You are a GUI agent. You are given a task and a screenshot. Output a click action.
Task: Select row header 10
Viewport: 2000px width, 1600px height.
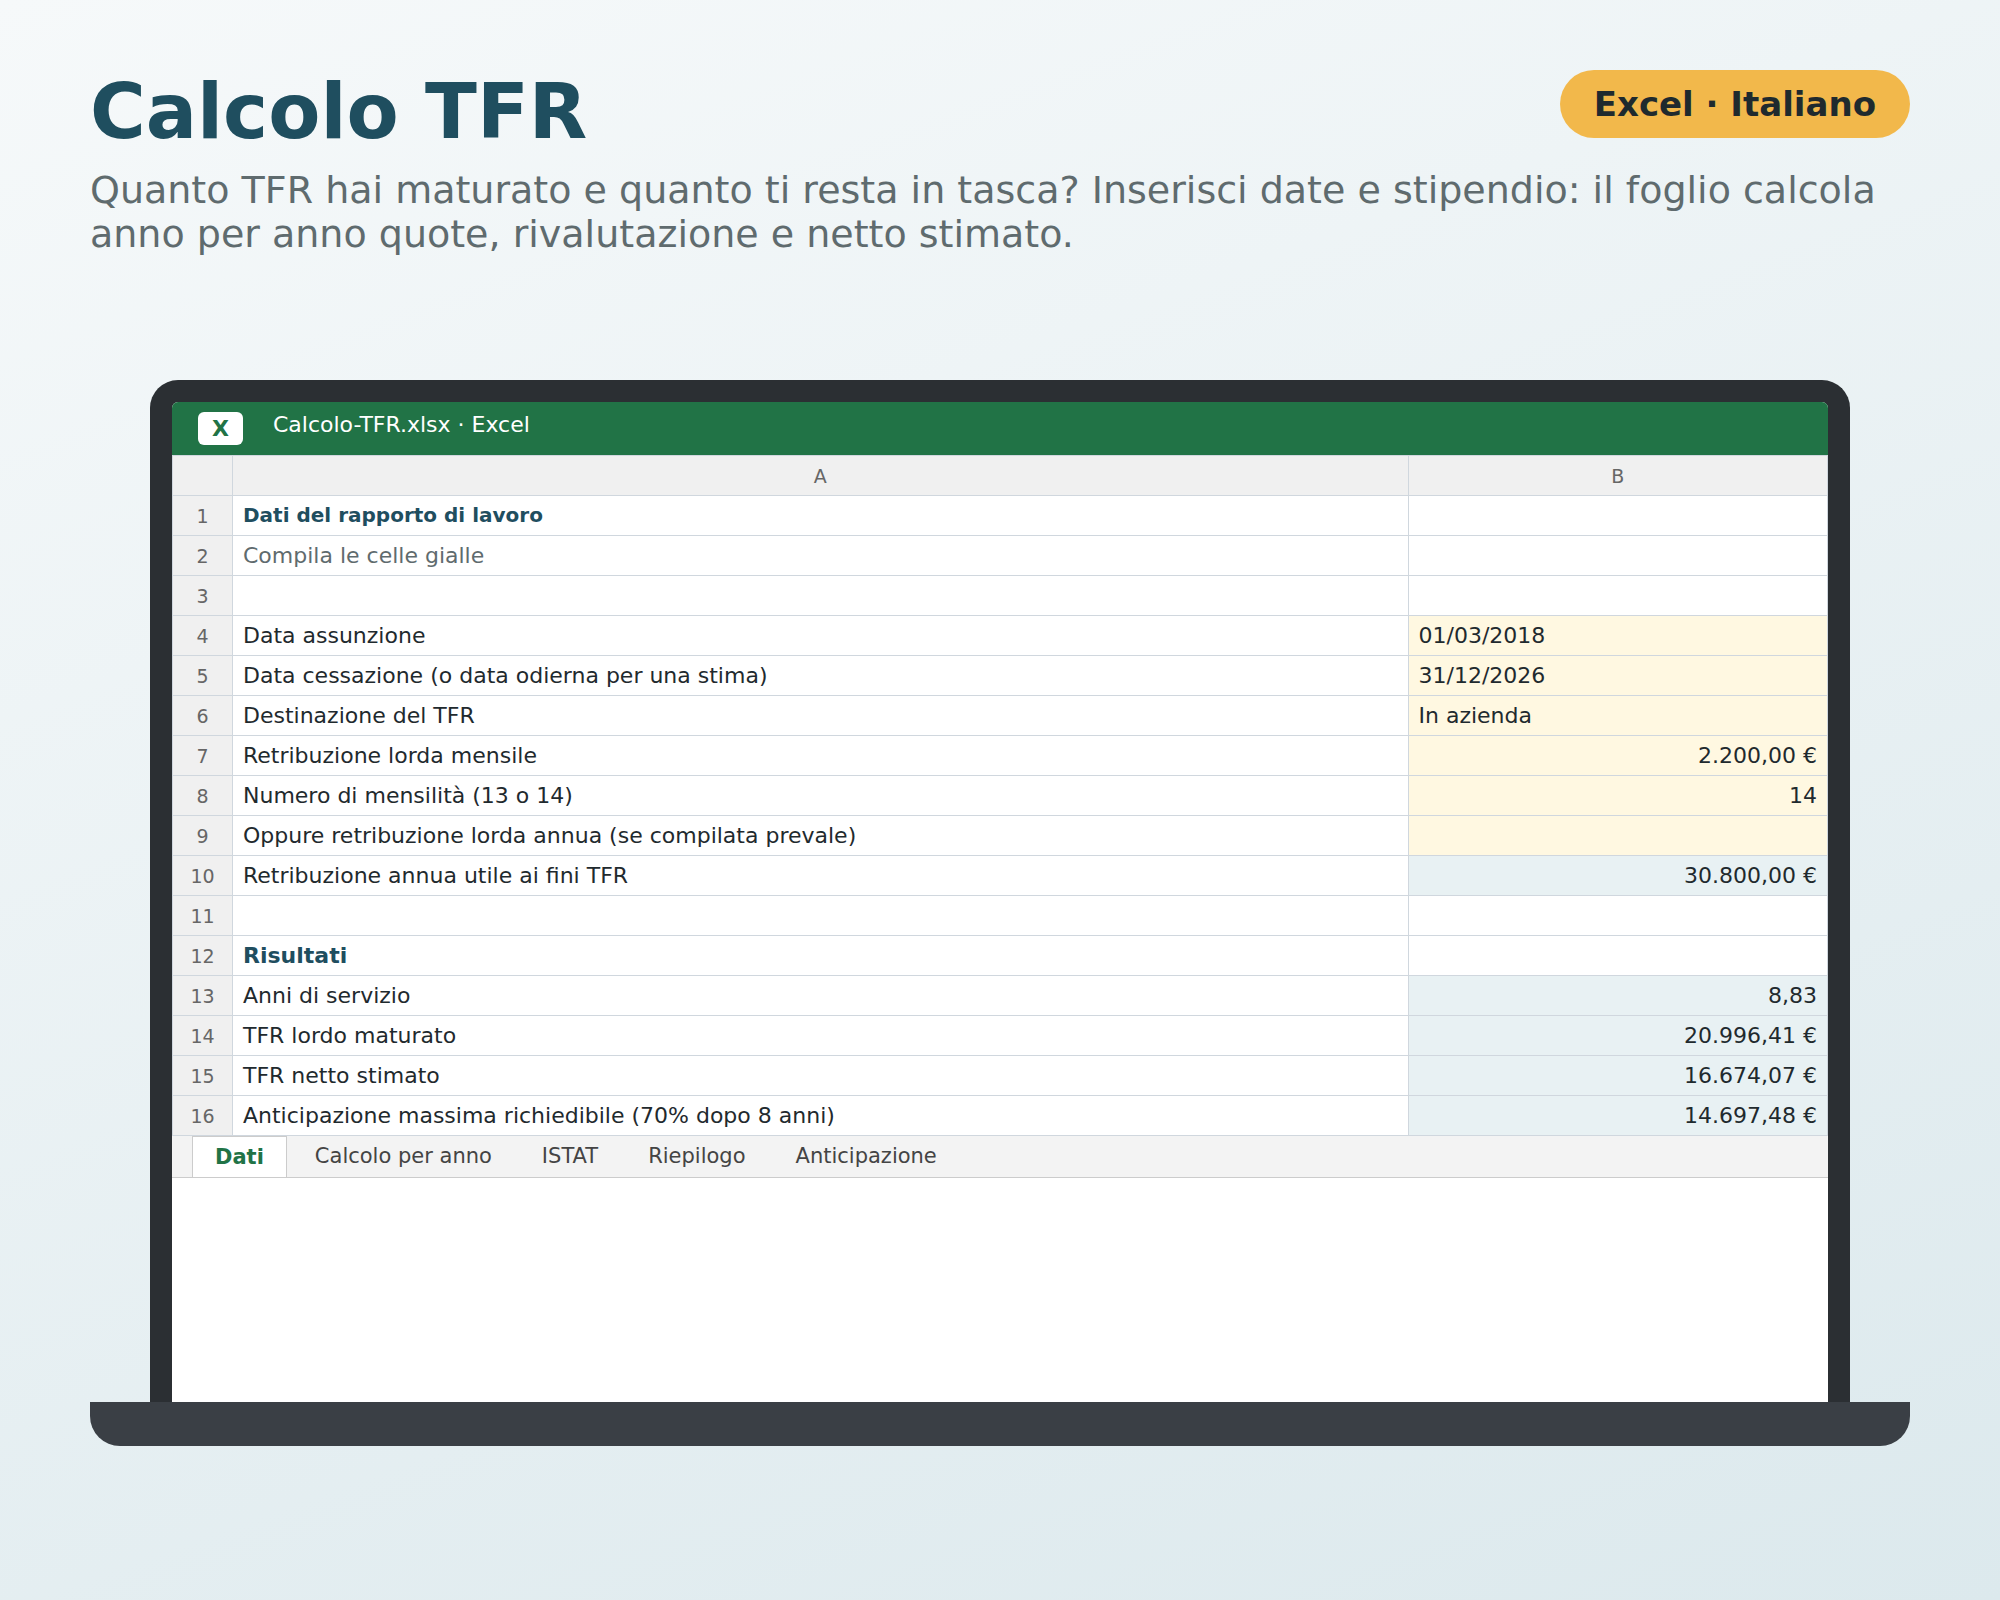[x=202, y=876]
